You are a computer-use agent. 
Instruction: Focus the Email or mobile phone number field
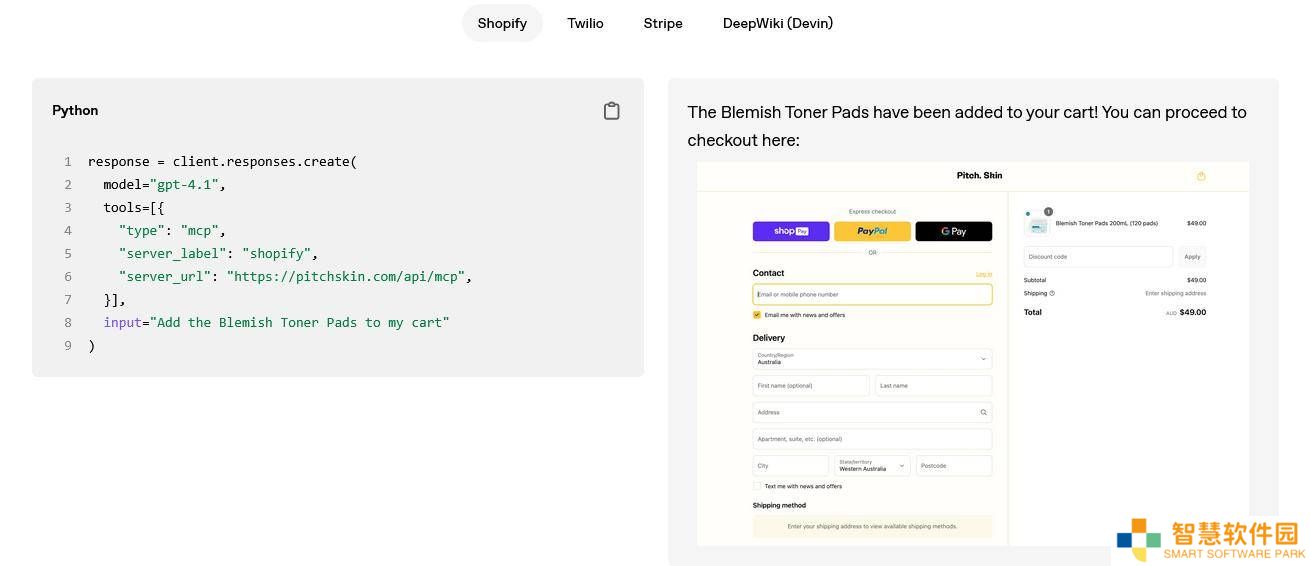[x=872, y=294]
